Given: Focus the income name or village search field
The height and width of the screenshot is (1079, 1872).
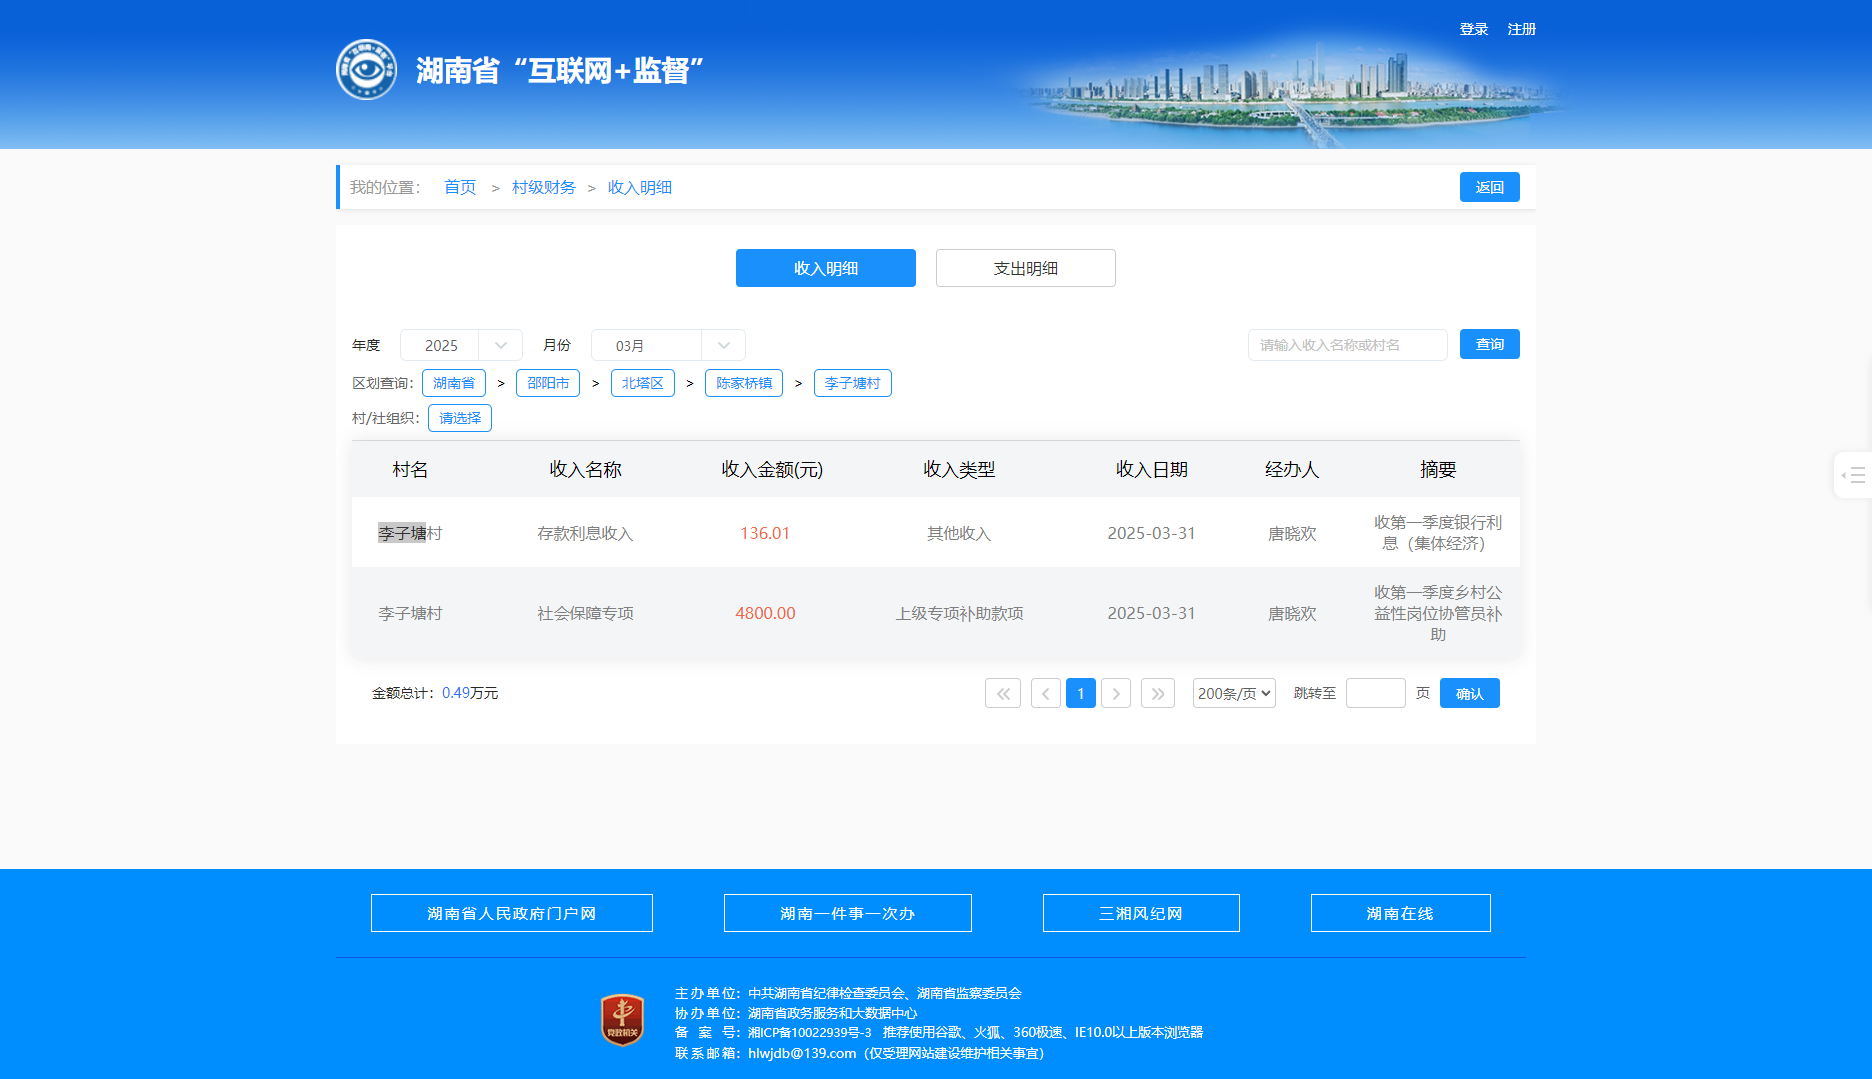Looking at the screenshot, I should [1348, 345].
